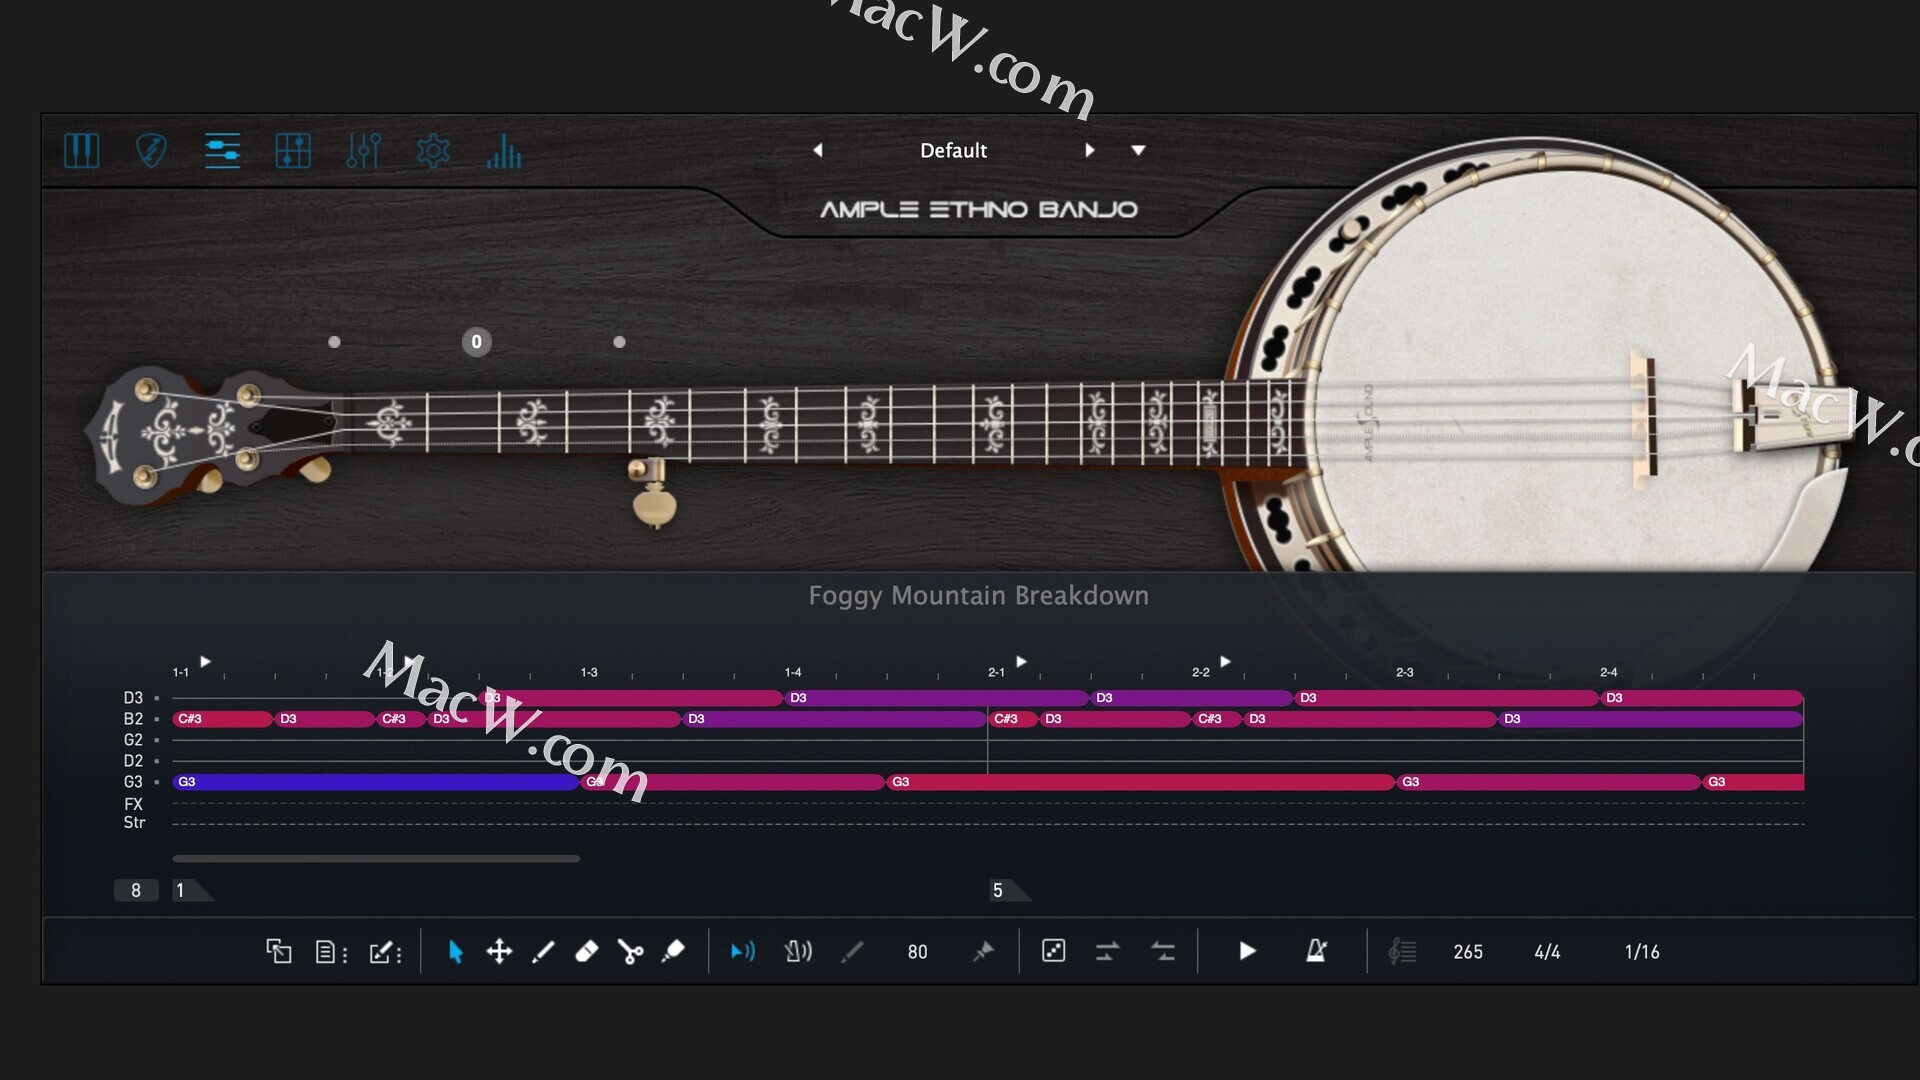Select the capo dot left of 0
The image size is (1920, 1080).
(x=334, y=342)
